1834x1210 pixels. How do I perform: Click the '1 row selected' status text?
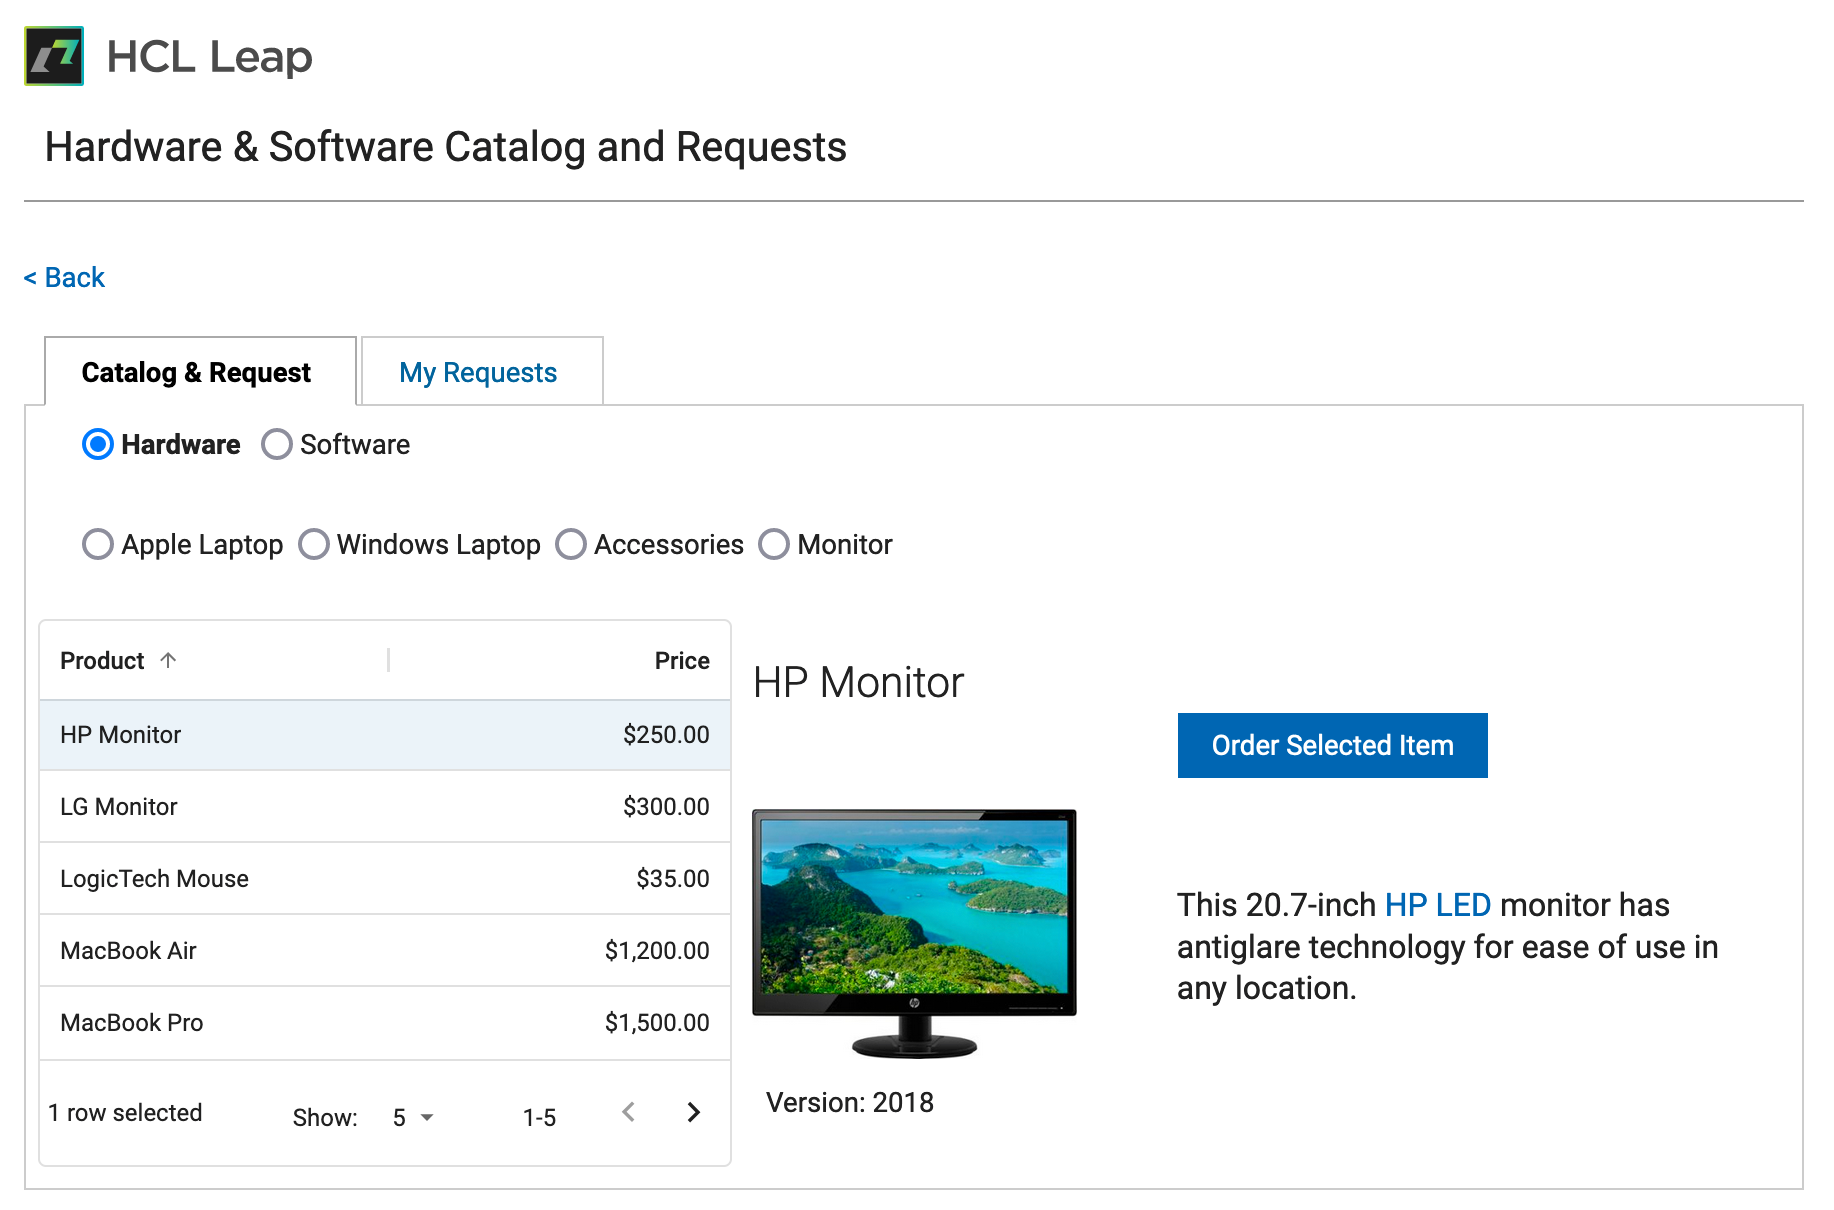click(125, 1112)
